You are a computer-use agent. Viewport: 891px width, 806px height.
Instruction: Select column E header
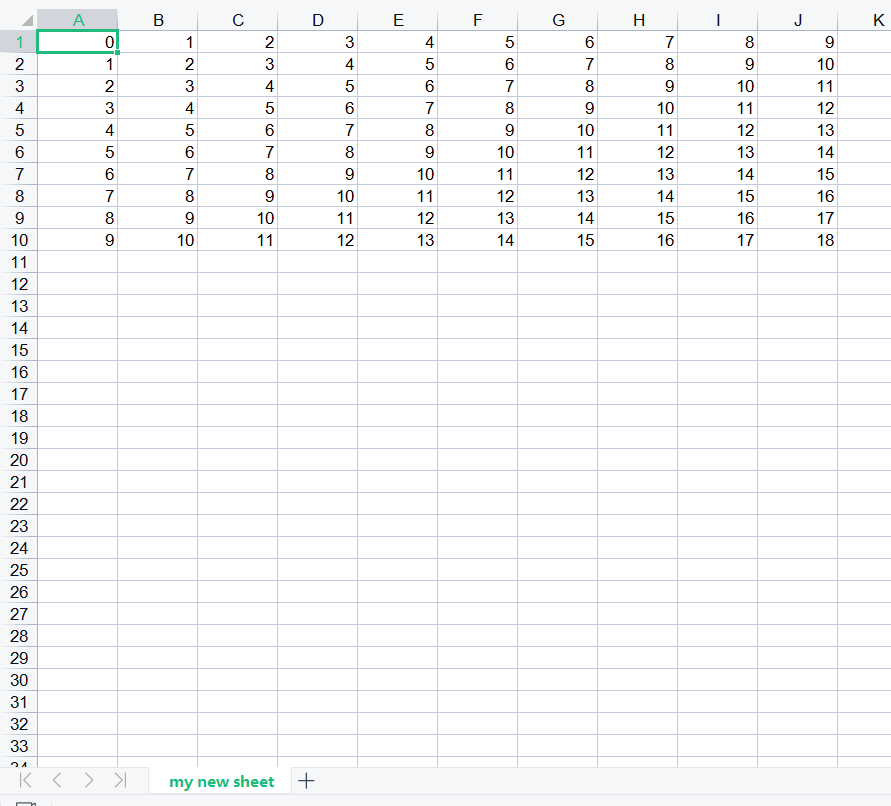[x=398, y=20]
